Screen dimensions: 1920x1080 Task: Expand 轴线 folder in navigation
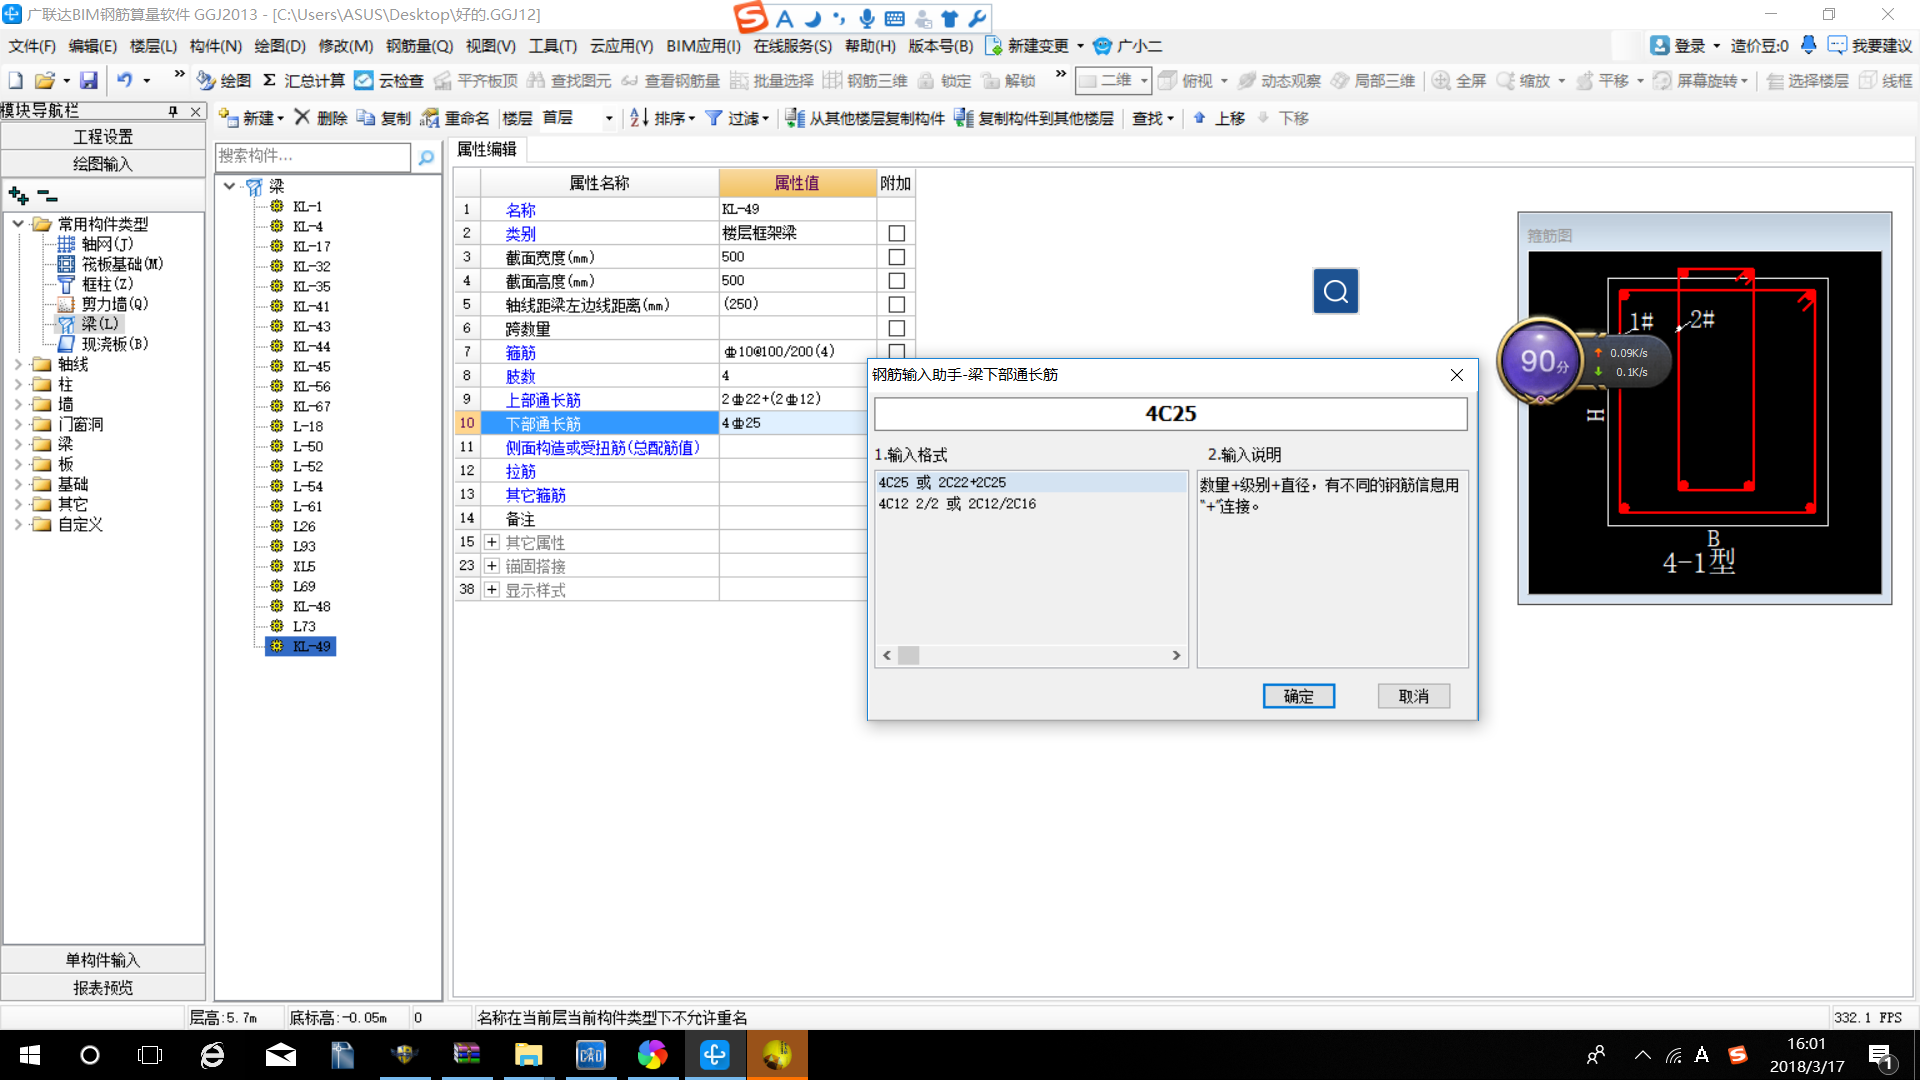click(18, 364)
